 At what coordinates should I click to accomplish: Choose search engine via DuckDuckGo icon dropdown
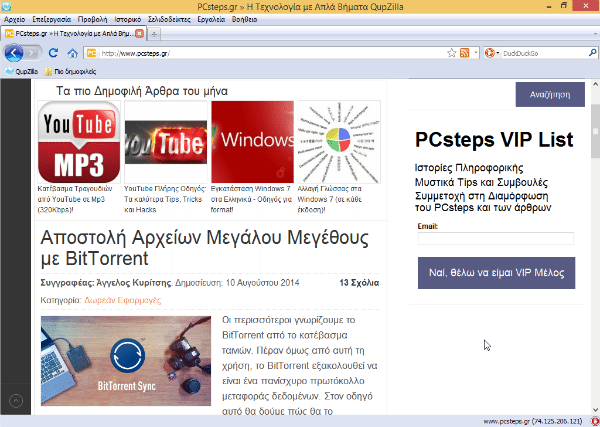[492, 53]
